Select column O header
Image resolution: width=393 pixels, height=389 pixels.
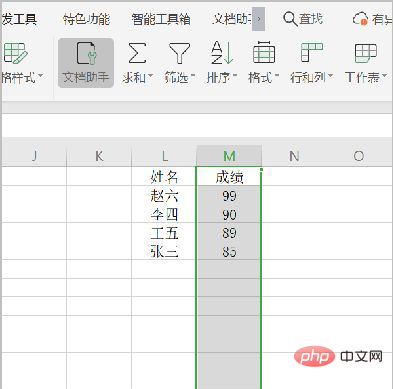click(359, 156)
